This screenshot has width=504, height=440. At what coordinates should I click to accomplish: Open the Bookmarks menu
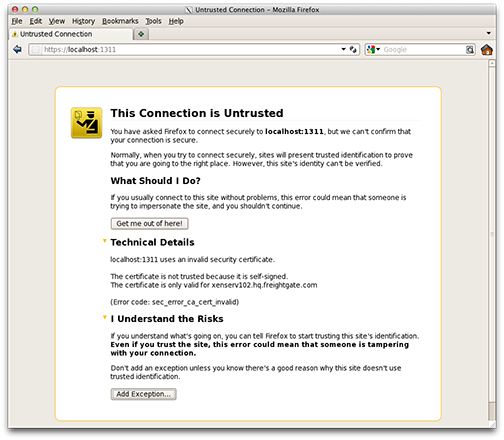pos(120,21)
